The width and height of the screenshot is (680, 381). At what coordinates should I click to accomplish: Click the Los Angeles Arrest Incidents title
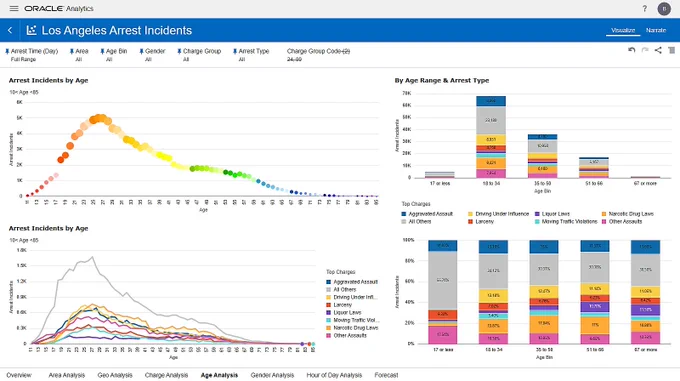pyautogui.click(x=117, y=30)
